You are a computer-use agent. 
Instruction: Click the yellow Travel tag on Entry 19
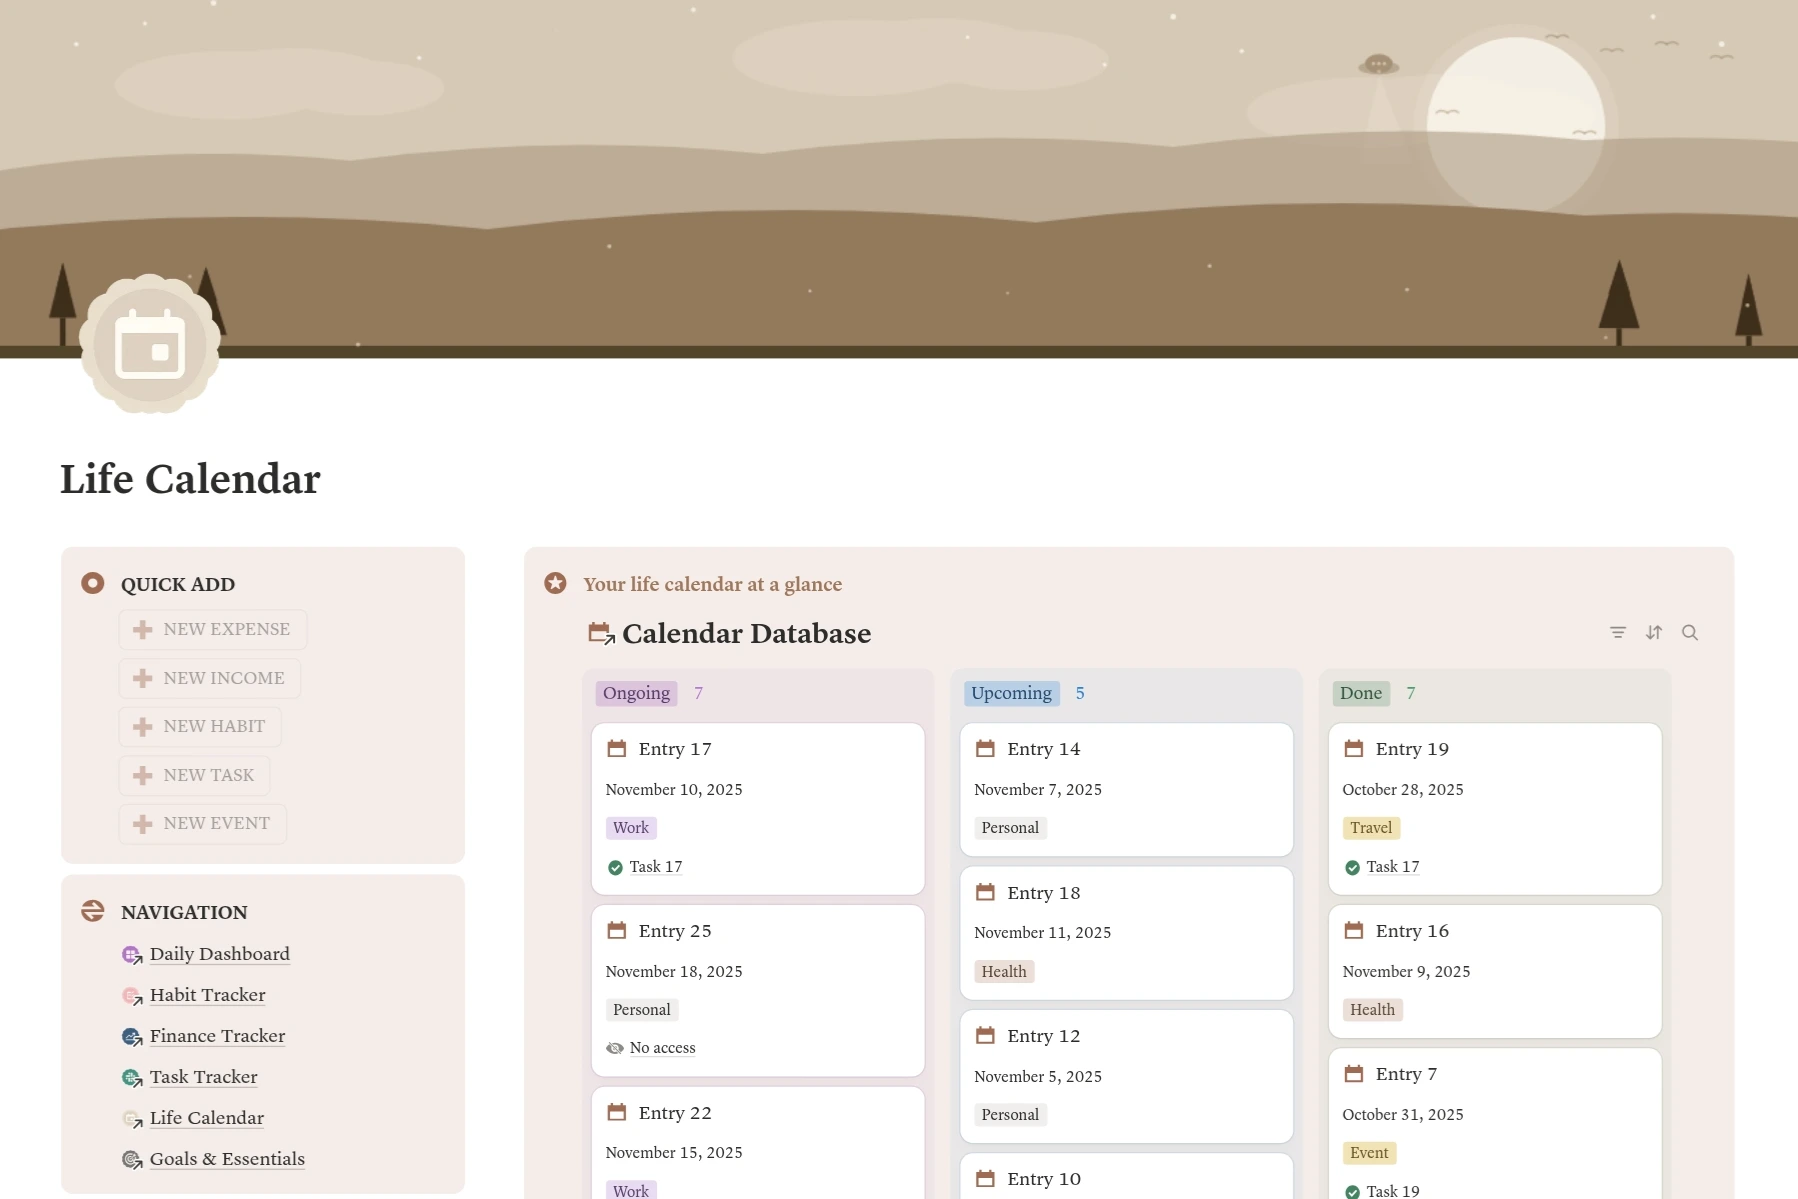click(x=1370, y=828)
